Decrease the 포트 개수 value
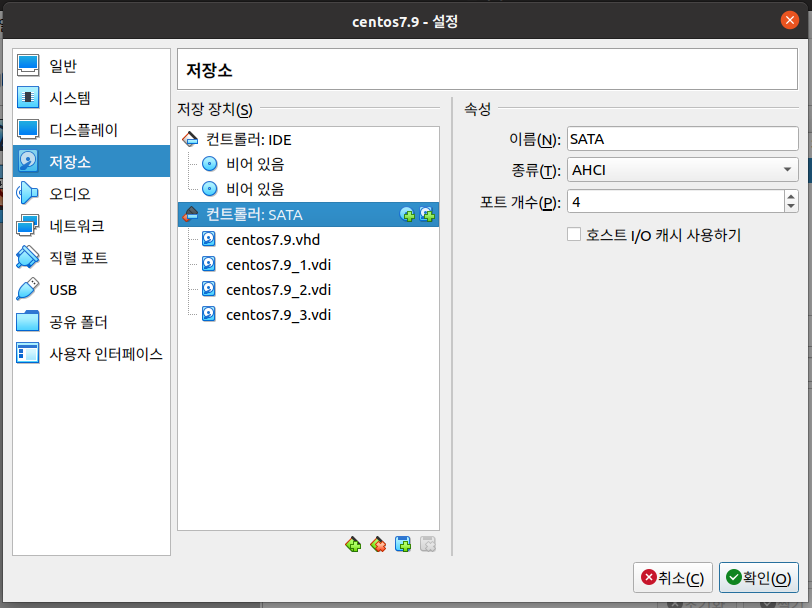Screen dimensions: 812x608 pyautogui.click(x=791, y=207)
